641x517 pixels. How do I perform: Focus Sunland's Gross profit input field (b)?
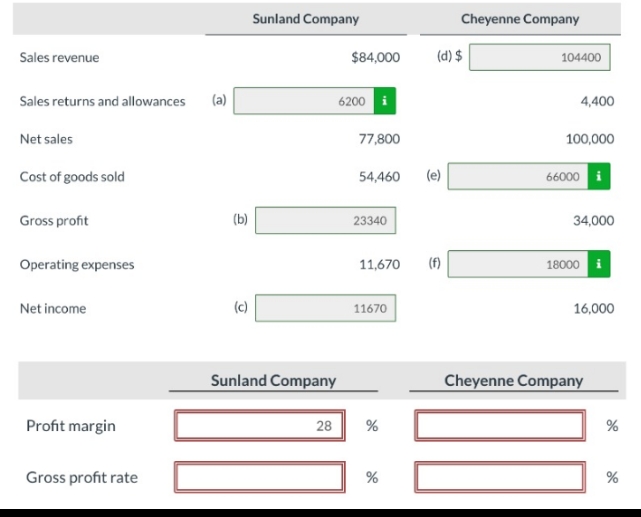tap(326, 221)
